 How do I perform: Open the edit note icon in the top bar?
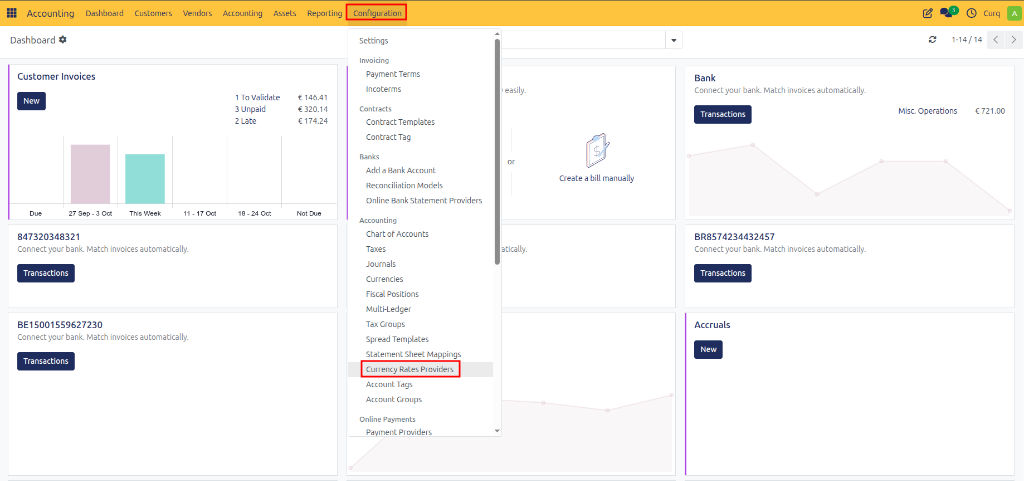click(x=927, y=13)
